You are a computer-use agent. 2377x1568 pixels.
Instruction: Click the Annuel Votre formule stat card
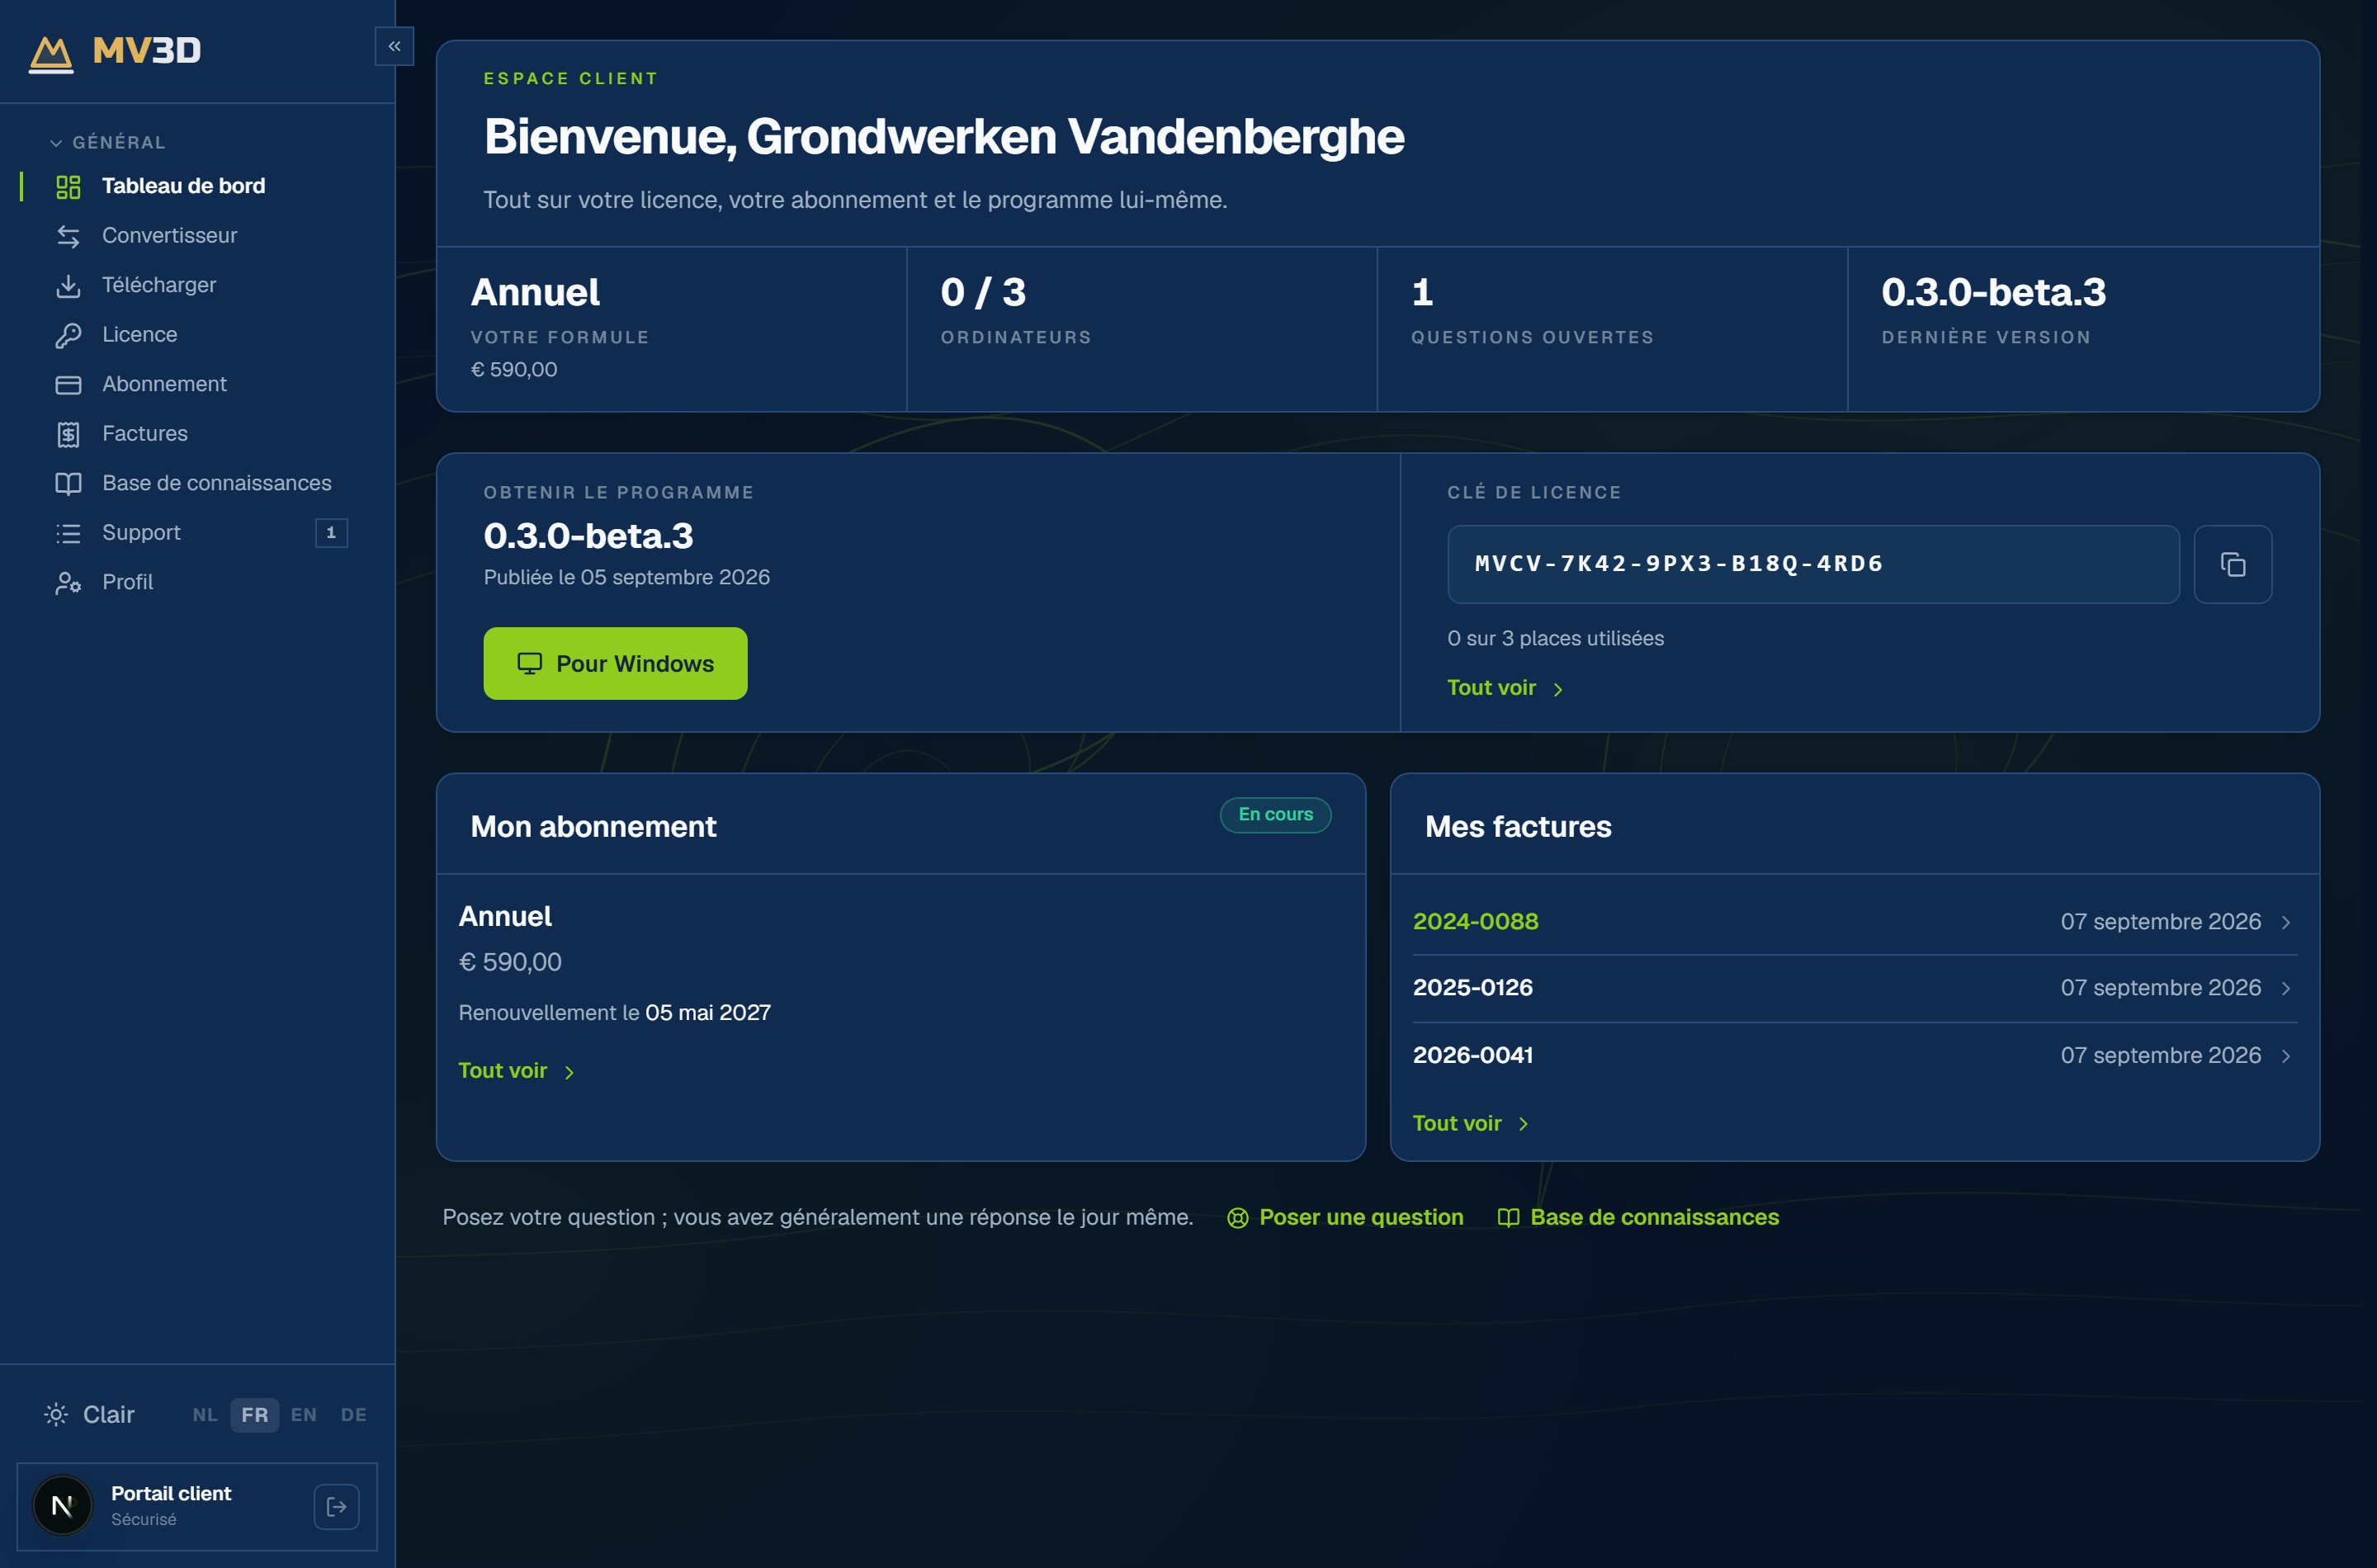[672, 329]
